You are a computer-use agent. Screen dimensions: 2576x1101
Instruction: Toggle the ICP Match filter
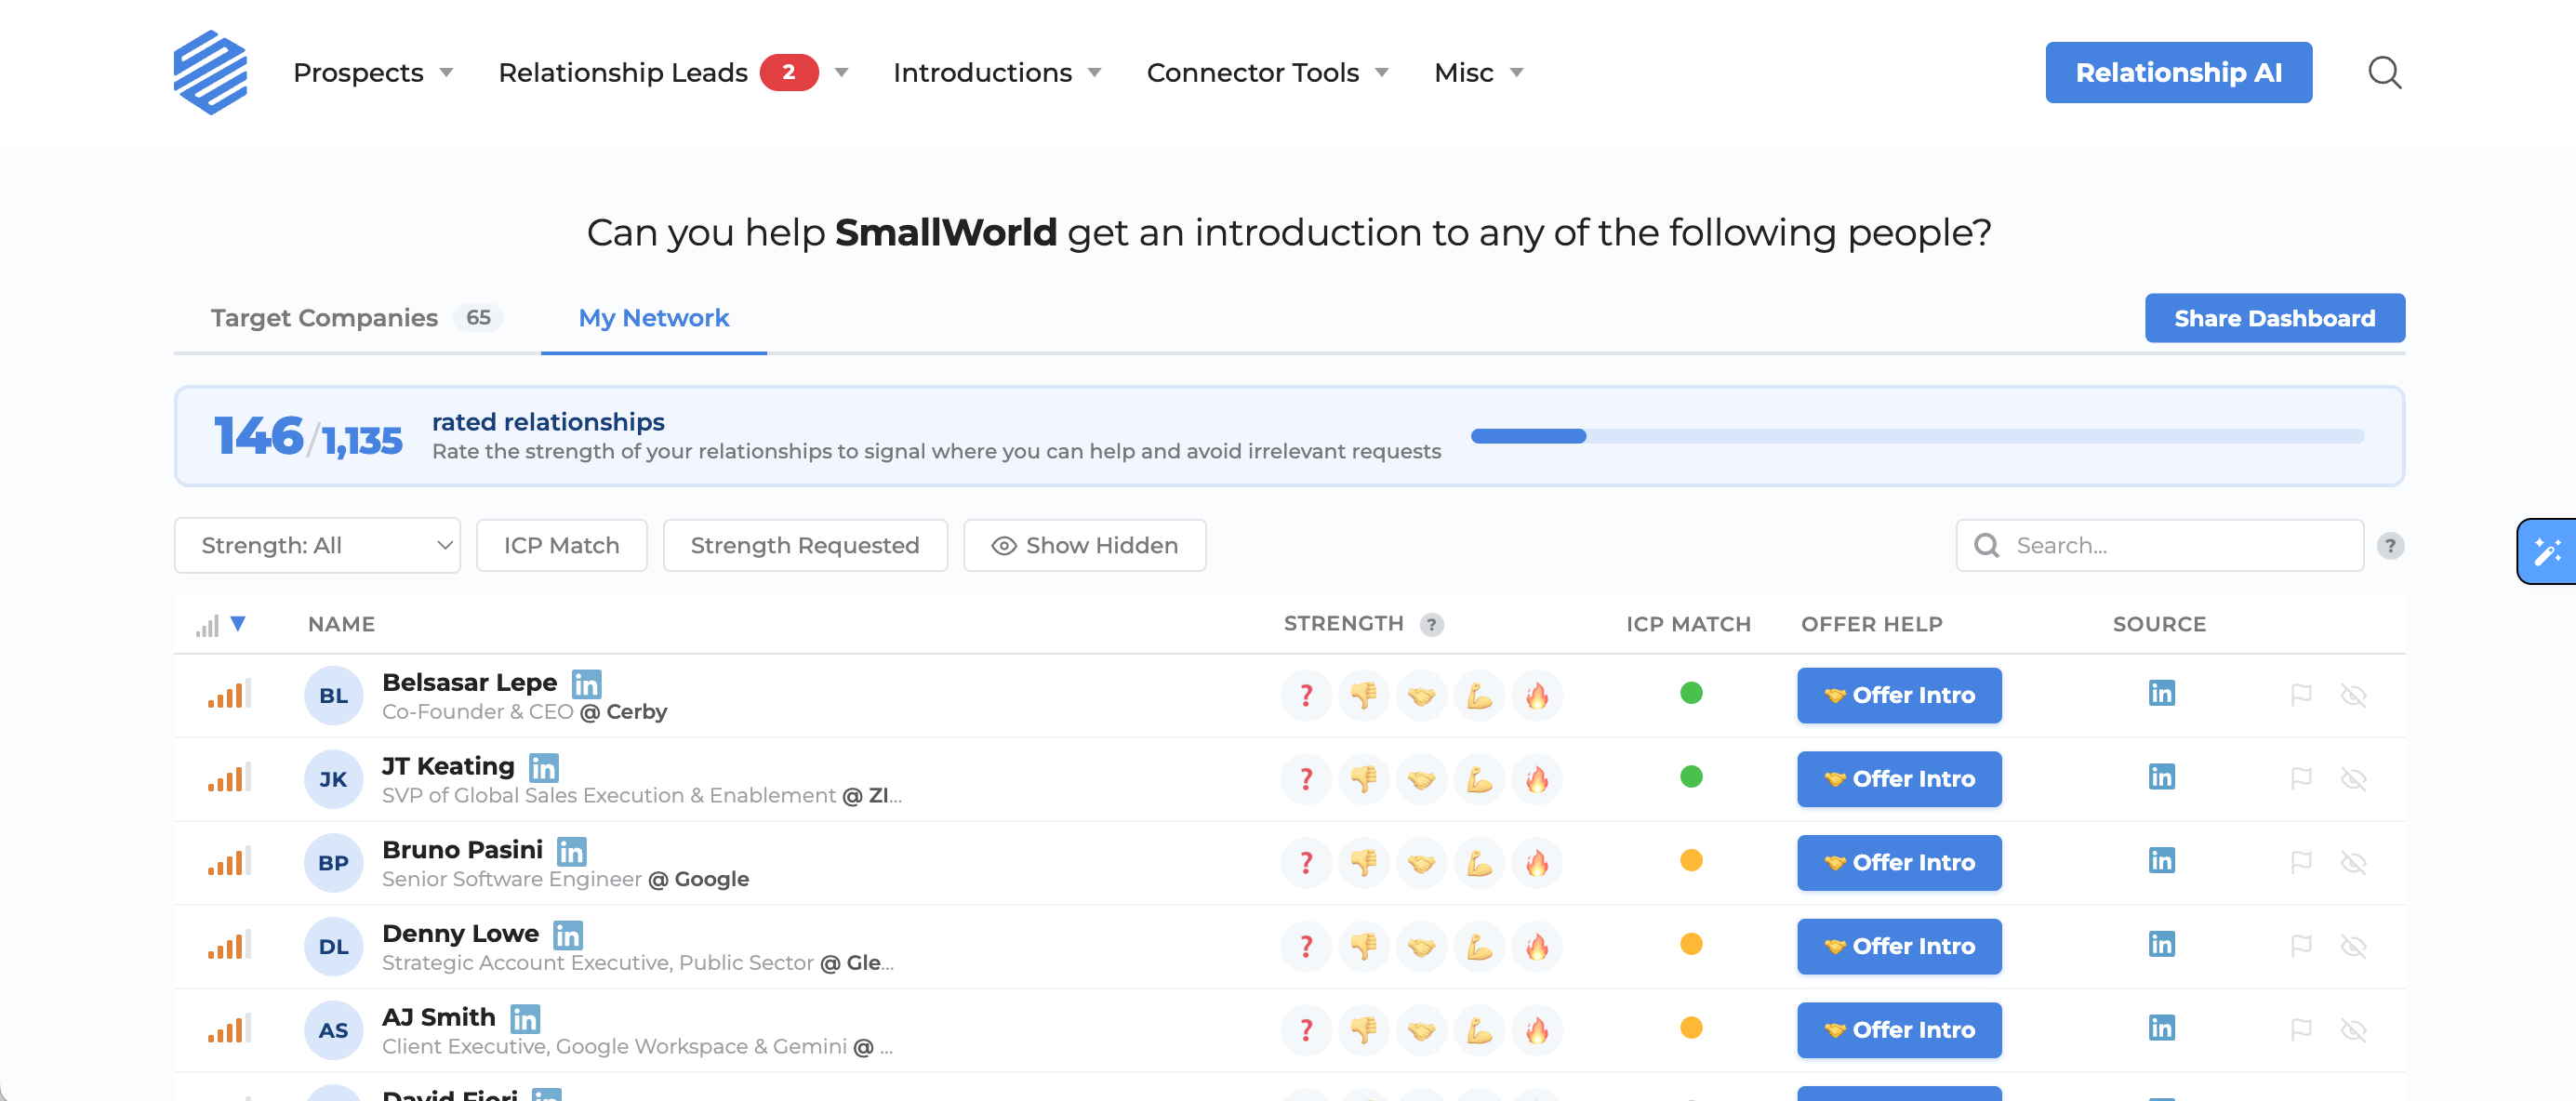click(561, 545)
